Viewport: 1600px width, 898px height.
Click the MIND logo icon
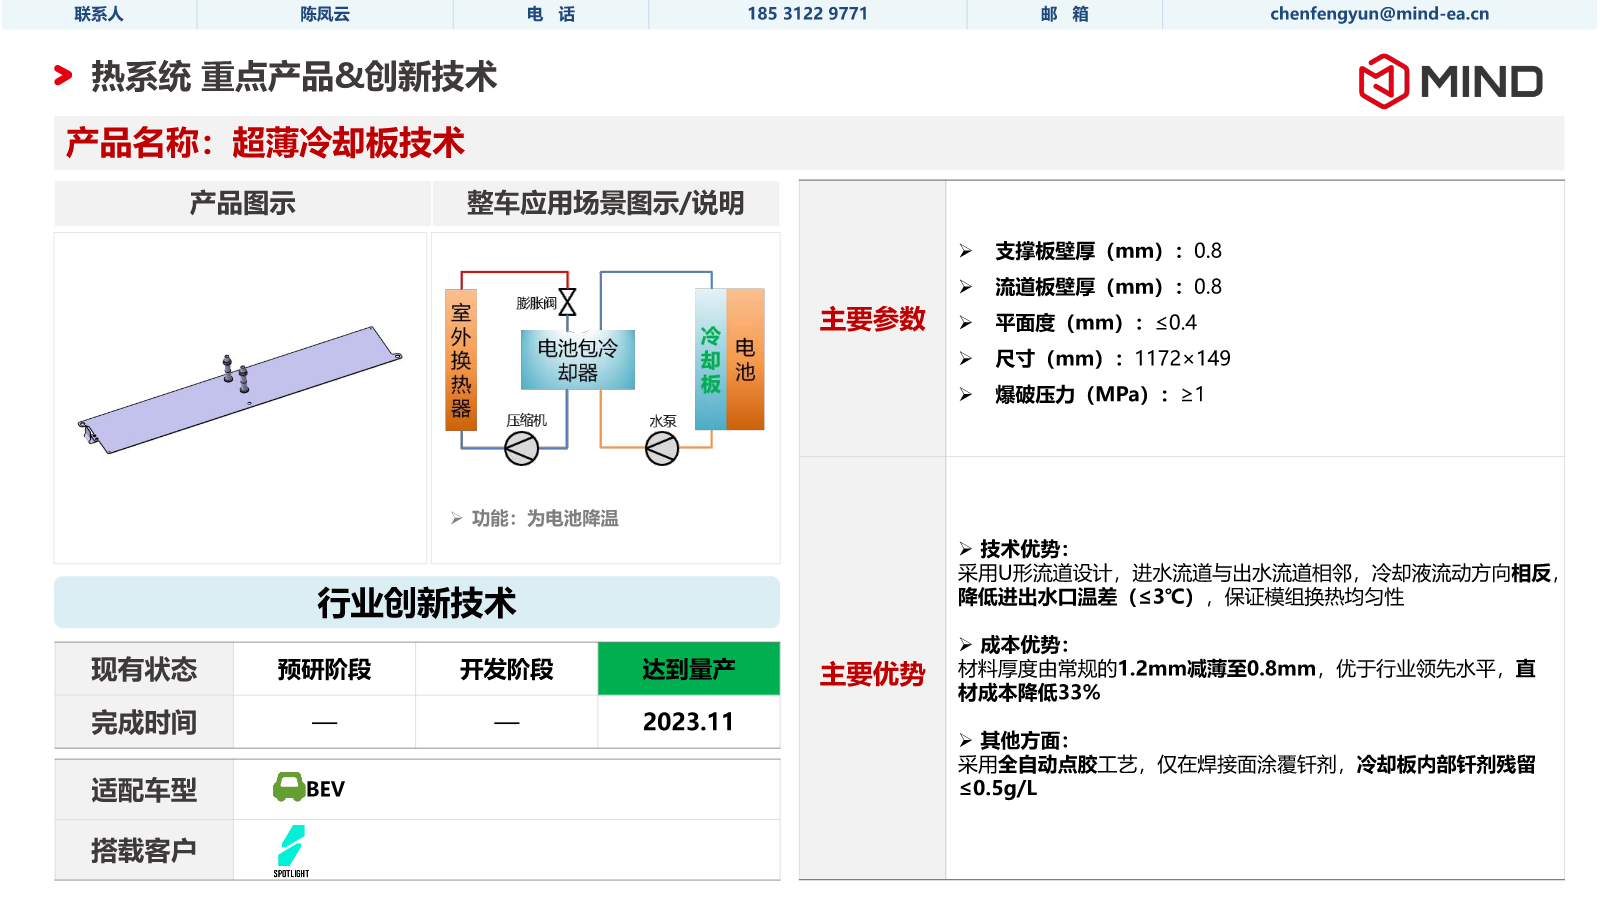point(1383,81)
